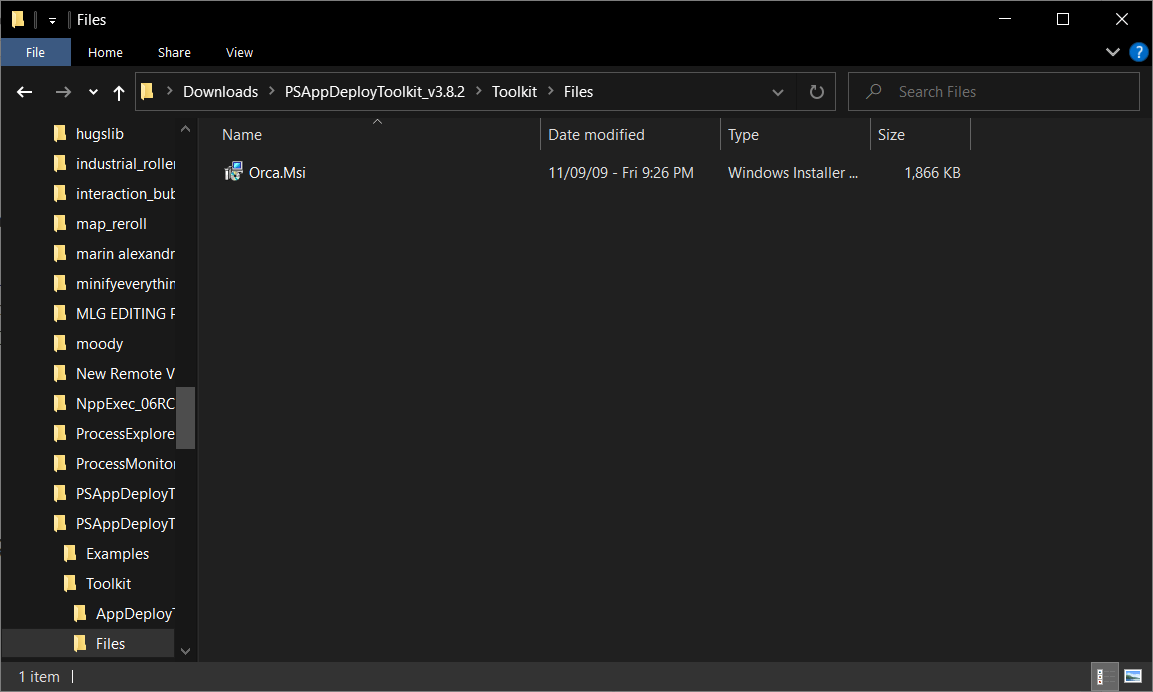The height and width of the screenshot is (692, 1153).
Task: Go up one folder level
Action: pyautogui.click(x=118, y=92)
